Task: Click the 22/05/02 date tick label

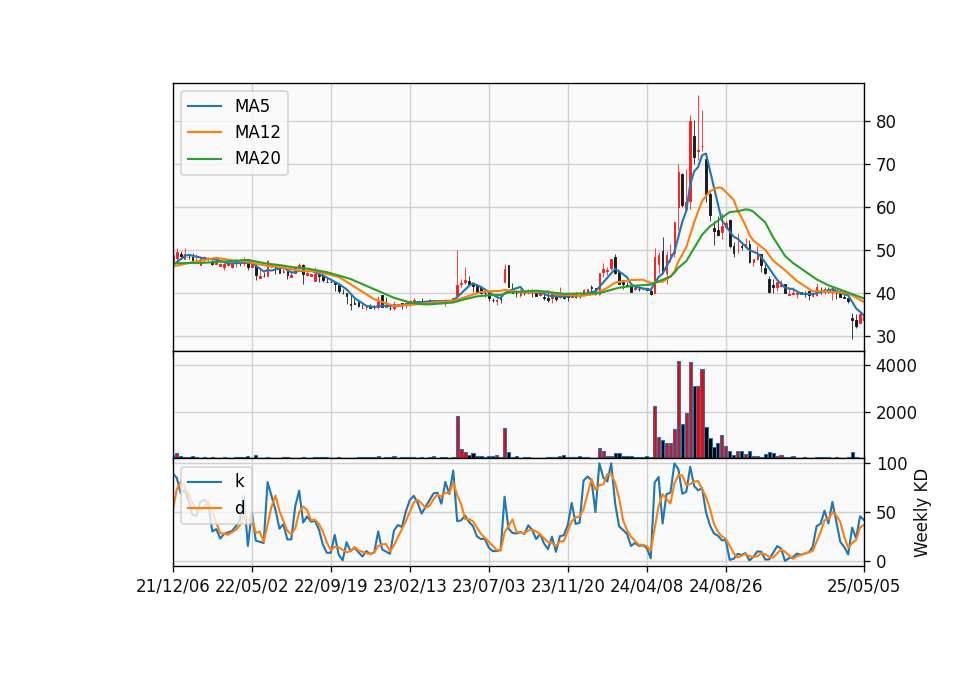Action: [252, 586]
